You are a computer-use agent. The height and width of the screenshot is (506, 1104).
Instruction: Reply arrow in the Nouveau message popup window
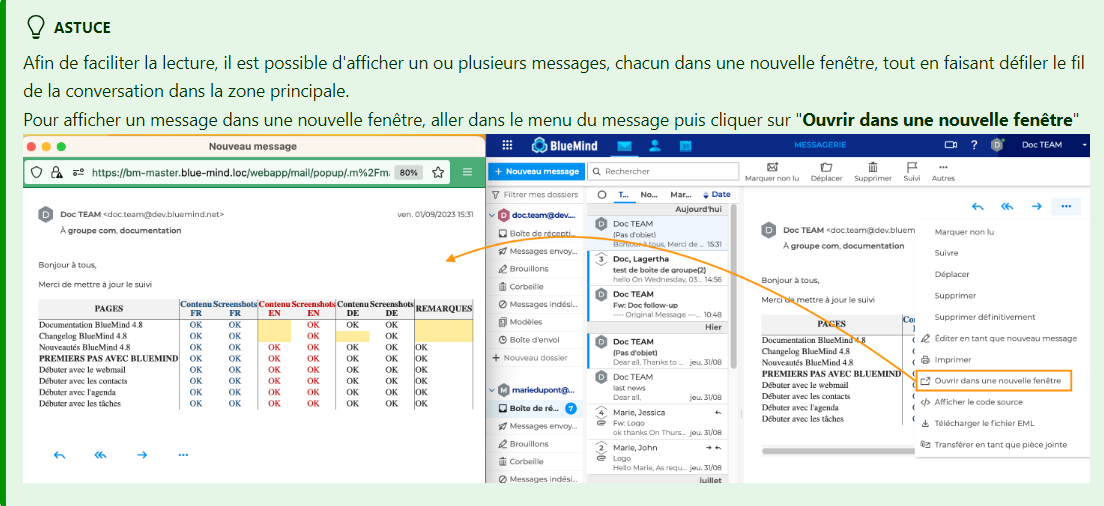coord(60,455)
